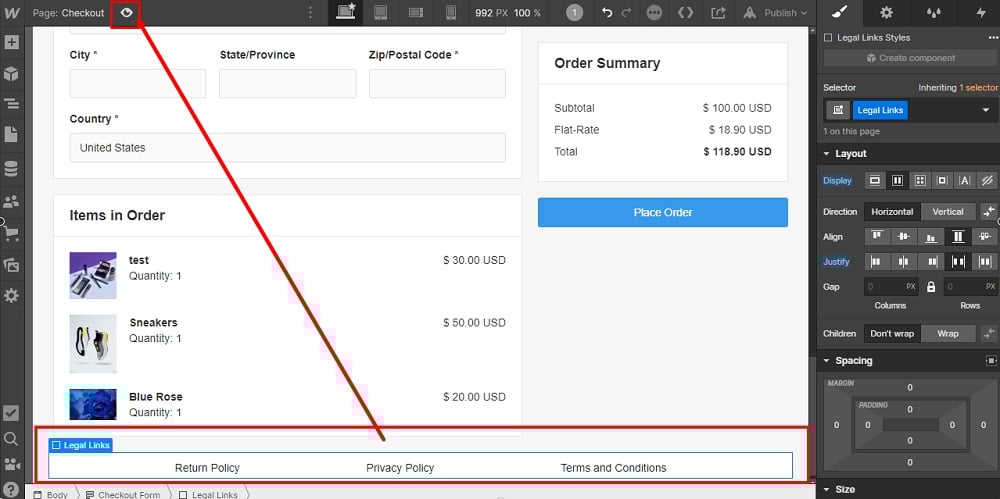Screen dimensions: 1000x499
Task: Click the Legal Links class tag
Action: point(880,110)
